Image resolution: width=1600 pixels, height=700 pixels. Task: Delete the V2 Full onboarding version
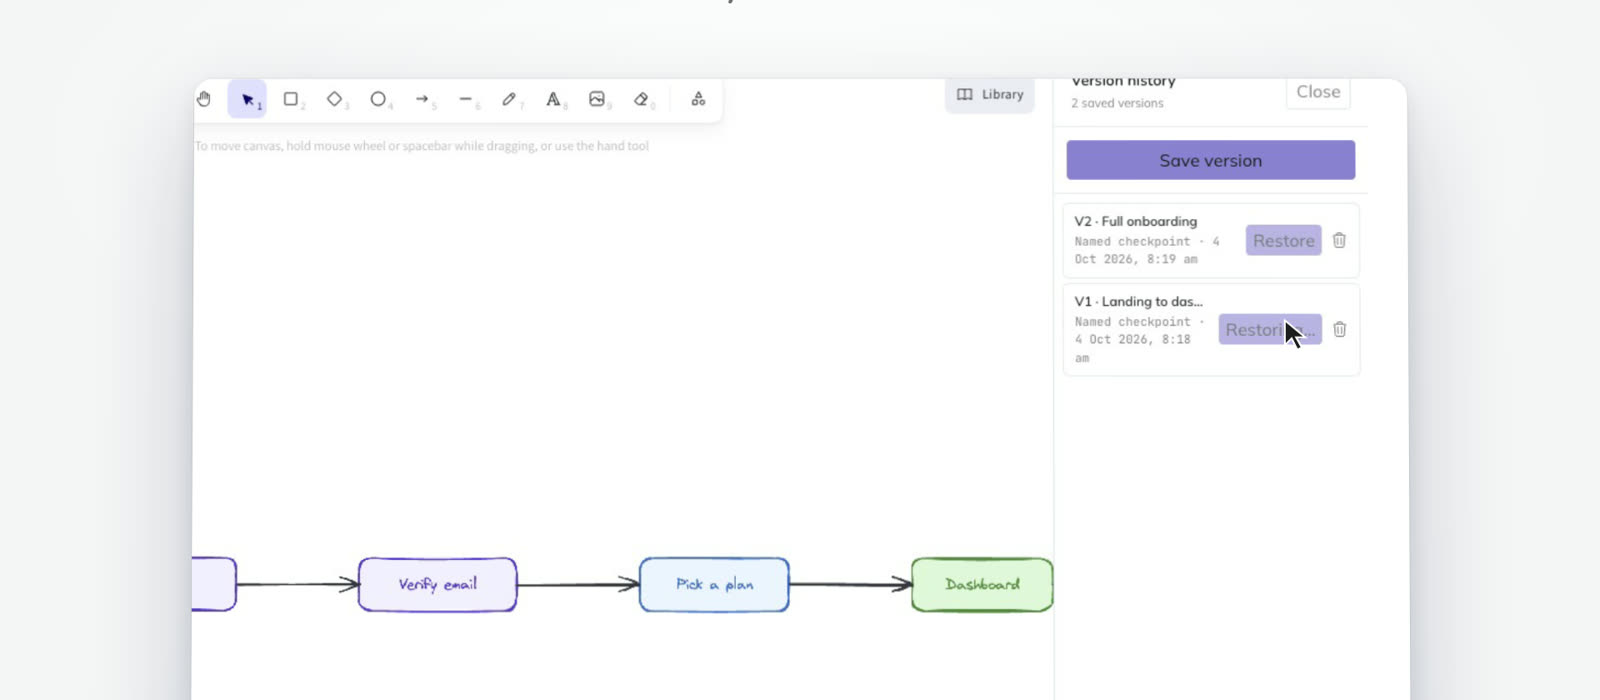click(x=1339, y=240)
